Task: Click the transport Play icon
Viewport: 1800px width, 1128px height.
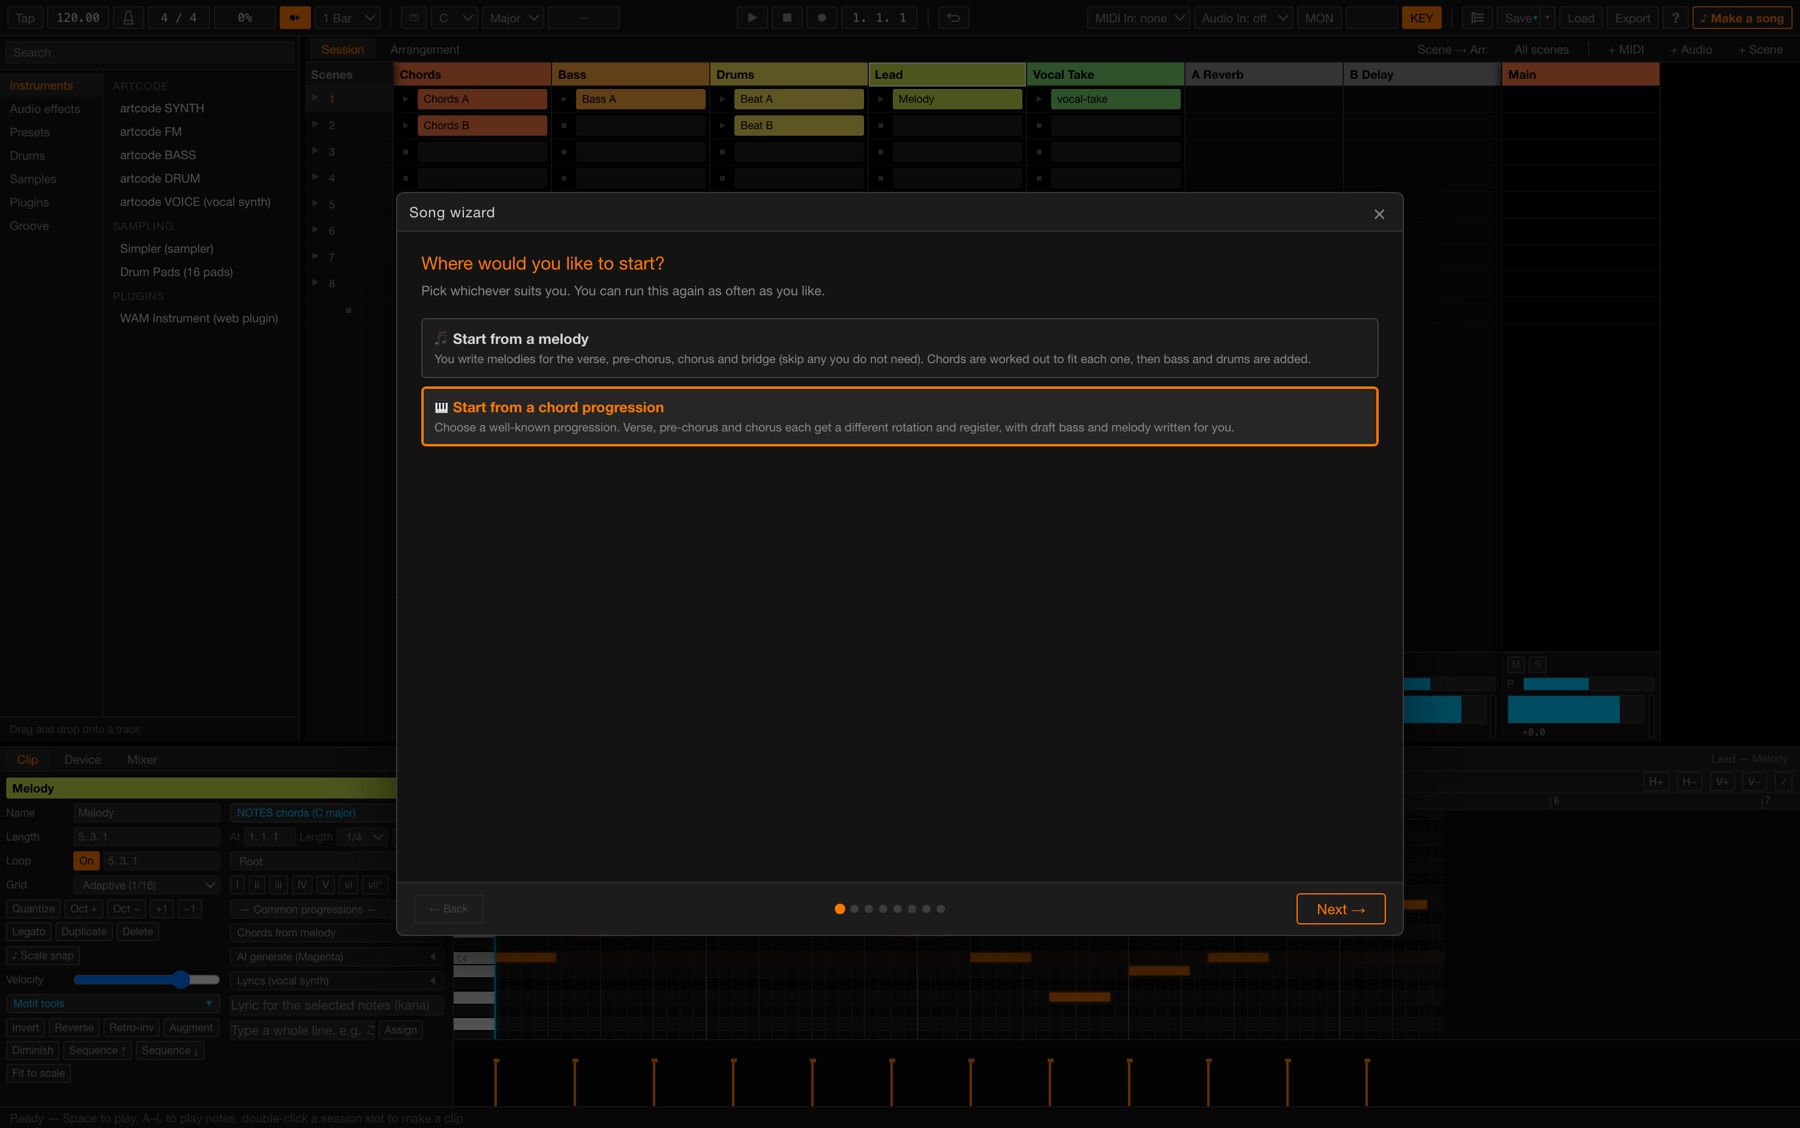Action: (752, 18)
